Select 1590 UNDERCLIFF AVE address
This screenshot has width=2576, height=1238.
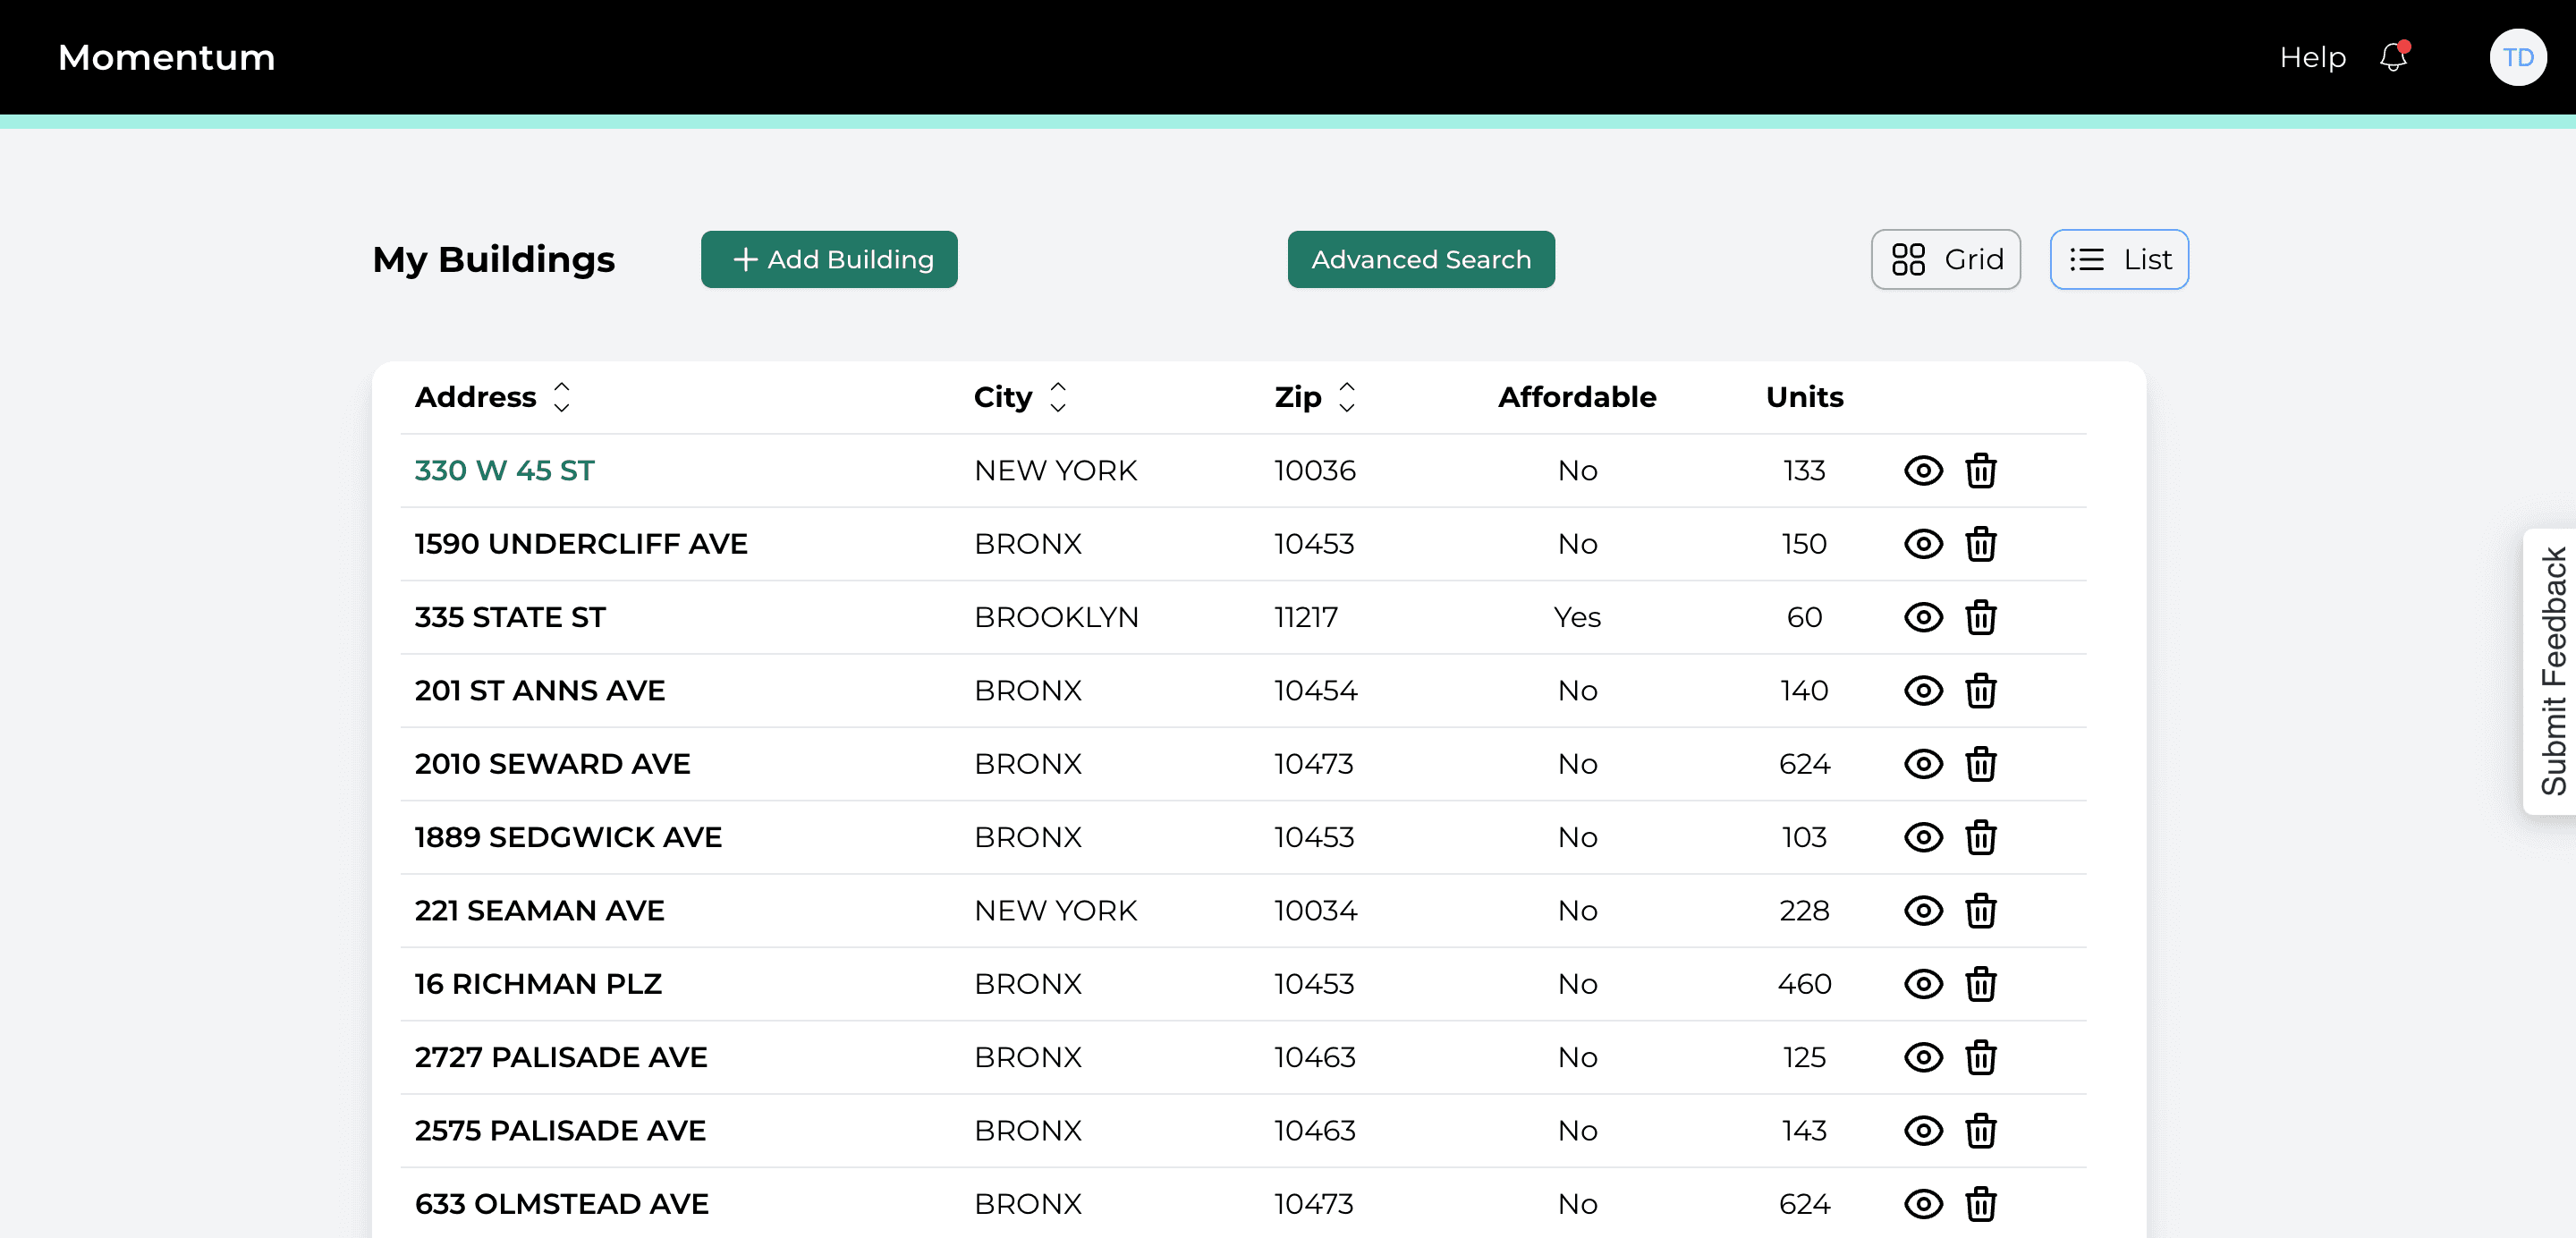click(x=581, y=544)
